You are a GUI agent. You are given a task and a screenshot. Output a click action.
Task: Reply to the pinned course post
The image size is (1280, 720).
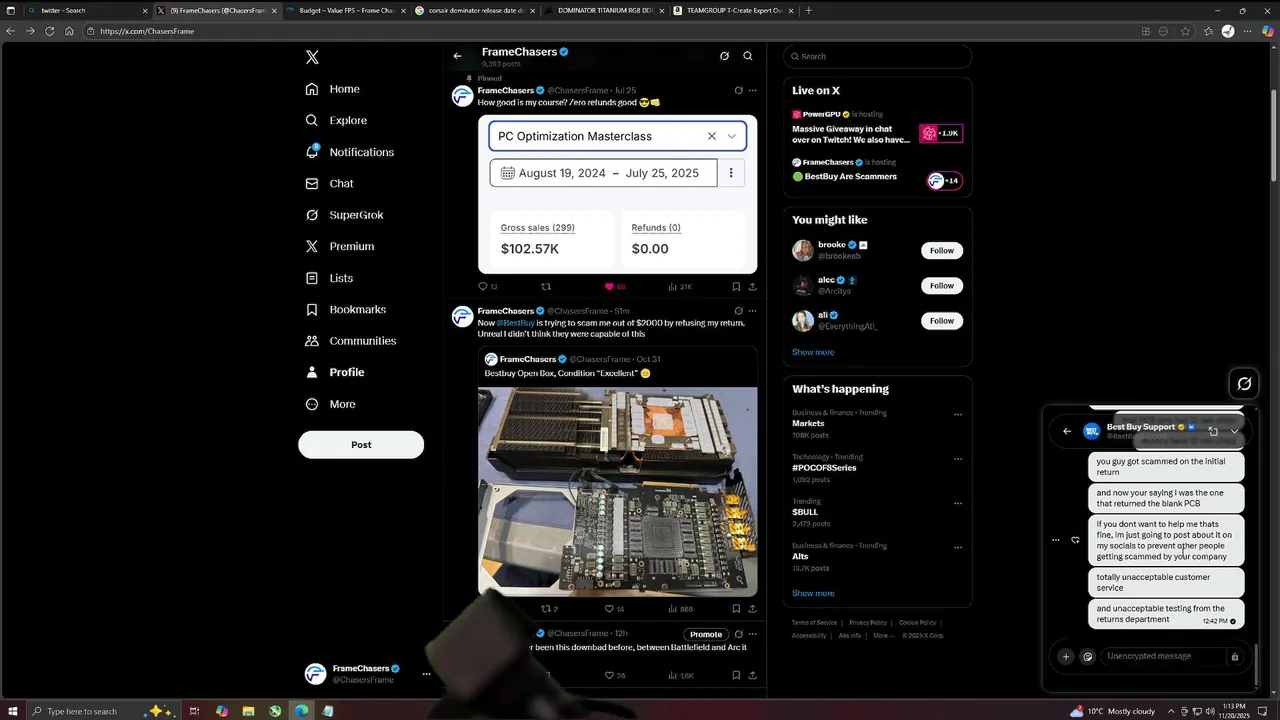click(x=487, y=286)
